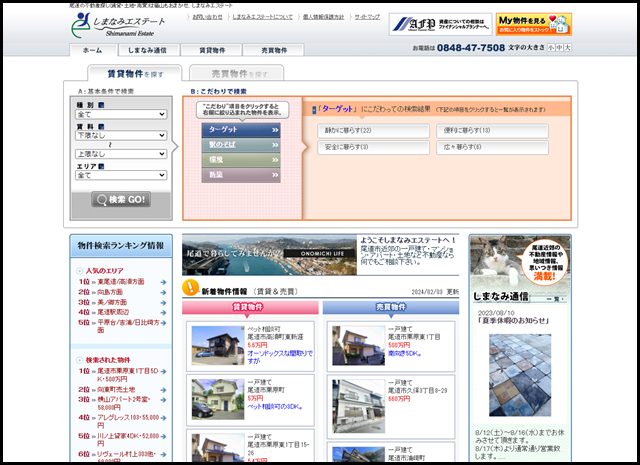The height and width of the screenshot is (465, 640).
Task: Open the AFP financial planner banner
Action: pos(440,24)
